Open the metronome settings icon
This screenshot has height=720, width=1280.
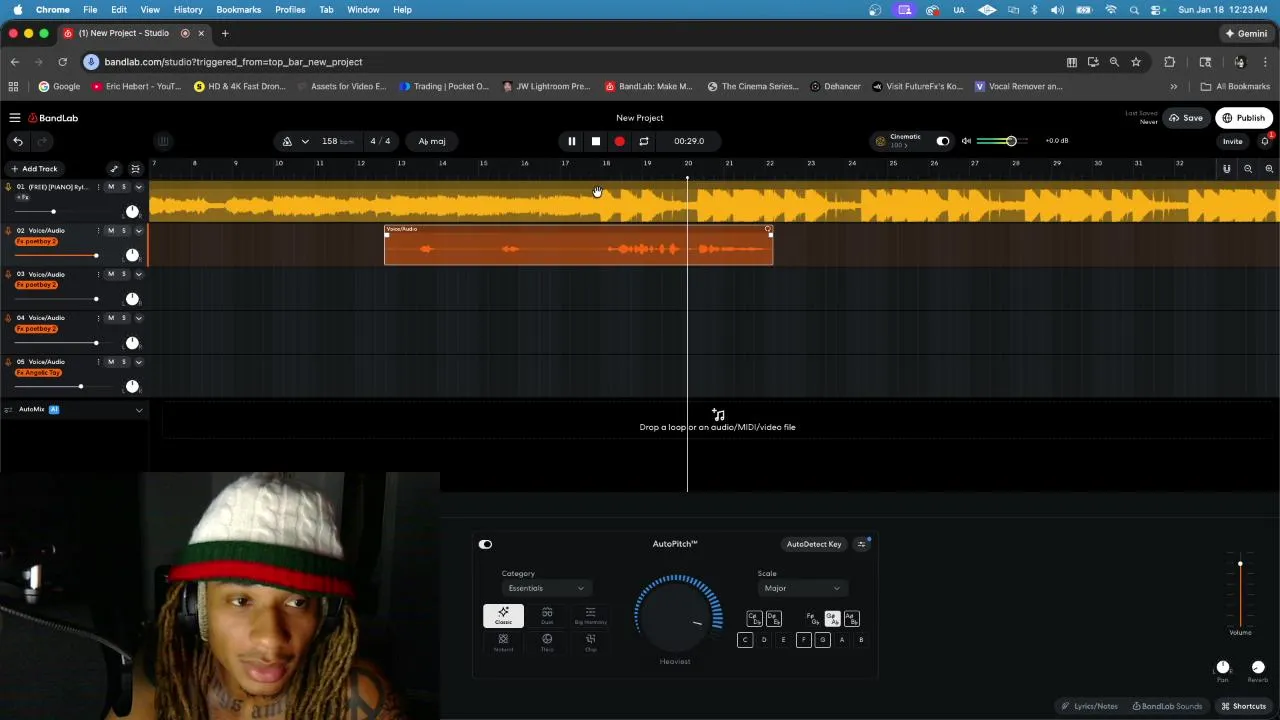287,141
